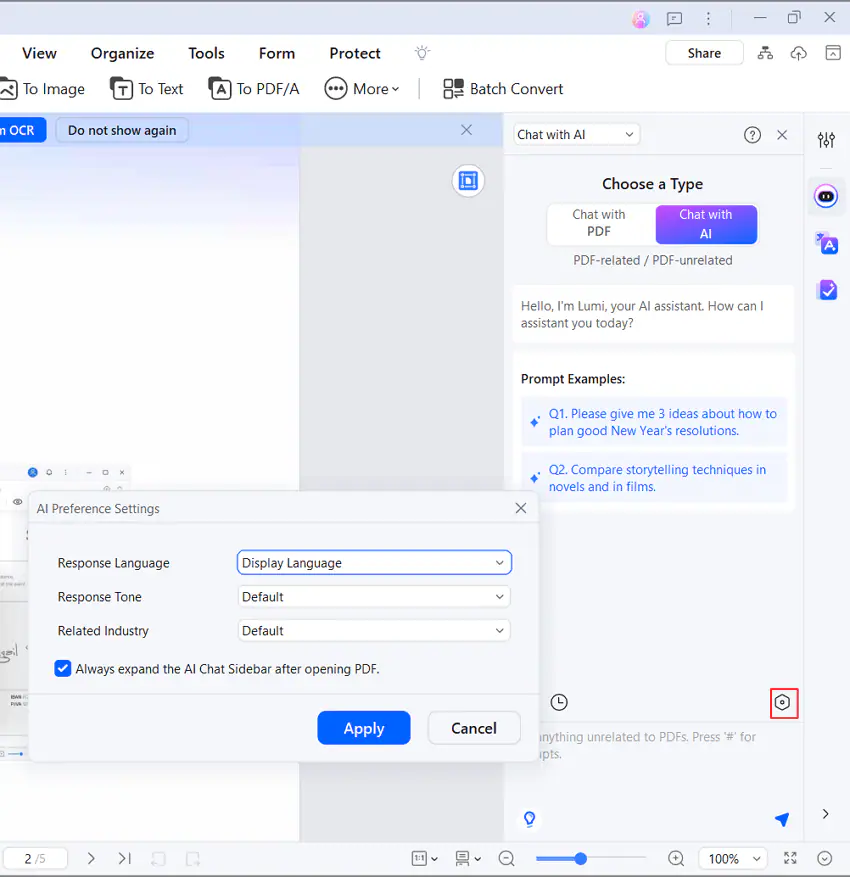Screen dimensions: 850x877
Task: Open the AI Proofread sidebar icon
Action: [x=826, y=290]
